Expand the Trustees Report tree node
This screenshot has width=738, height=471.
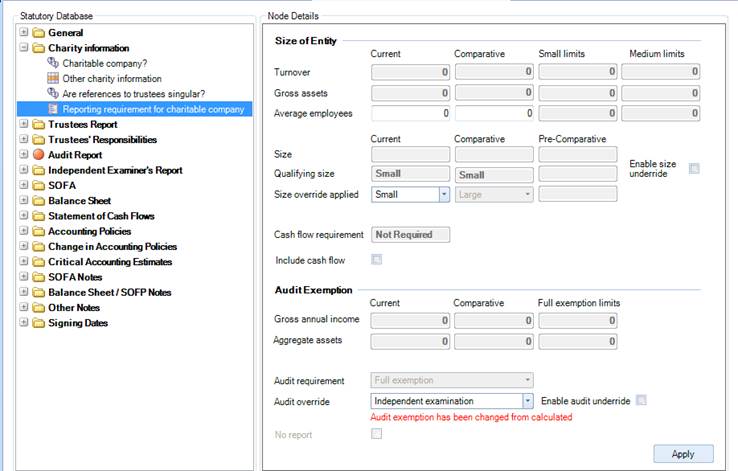pyautogui.click(x=24, y=125)
